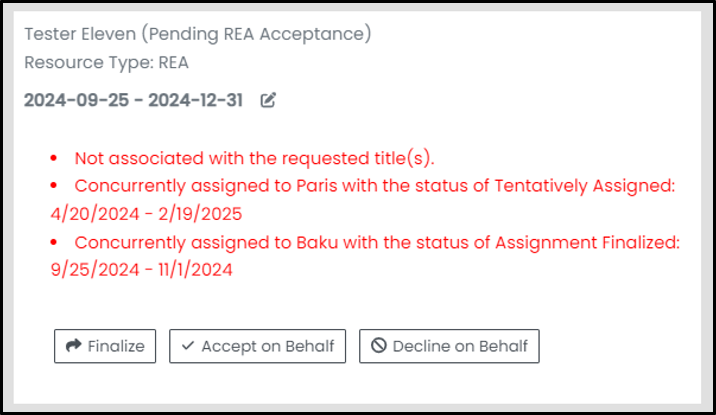Select Decline on Behalf
Screen dimensions: 716x415
(x=449, y=346)
